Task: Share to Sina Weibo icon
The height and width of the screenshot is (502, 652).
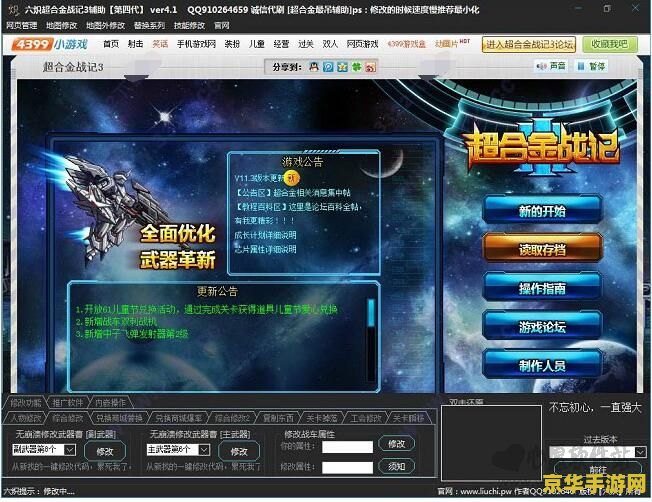Action: point(370,67)
